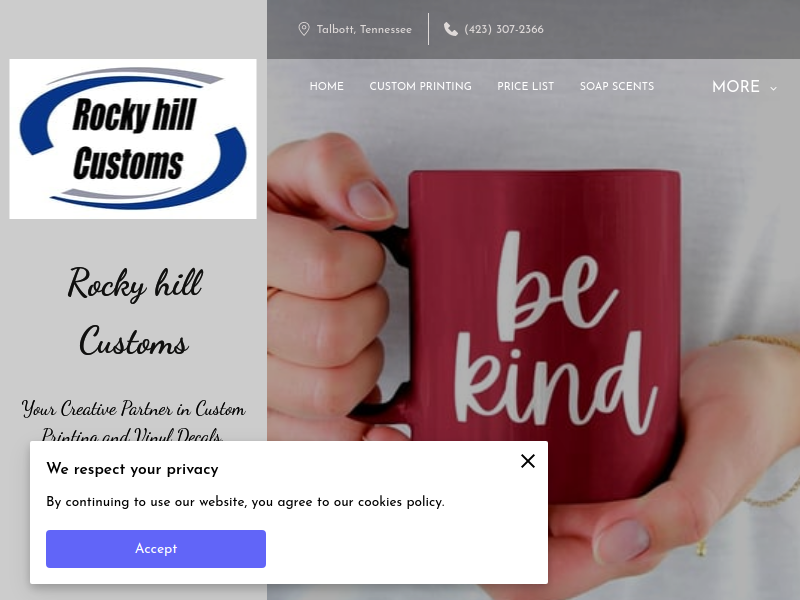
Task: Click the Rocky hill Customs logo image
Action: tap(133, 139)
